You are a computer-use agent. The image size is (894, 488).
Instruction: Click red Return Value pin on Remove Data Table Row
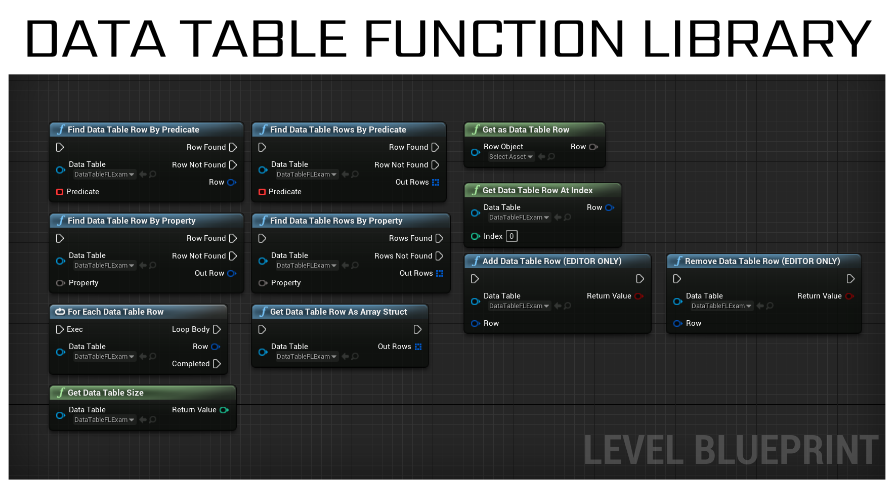(x=850, y=296)
